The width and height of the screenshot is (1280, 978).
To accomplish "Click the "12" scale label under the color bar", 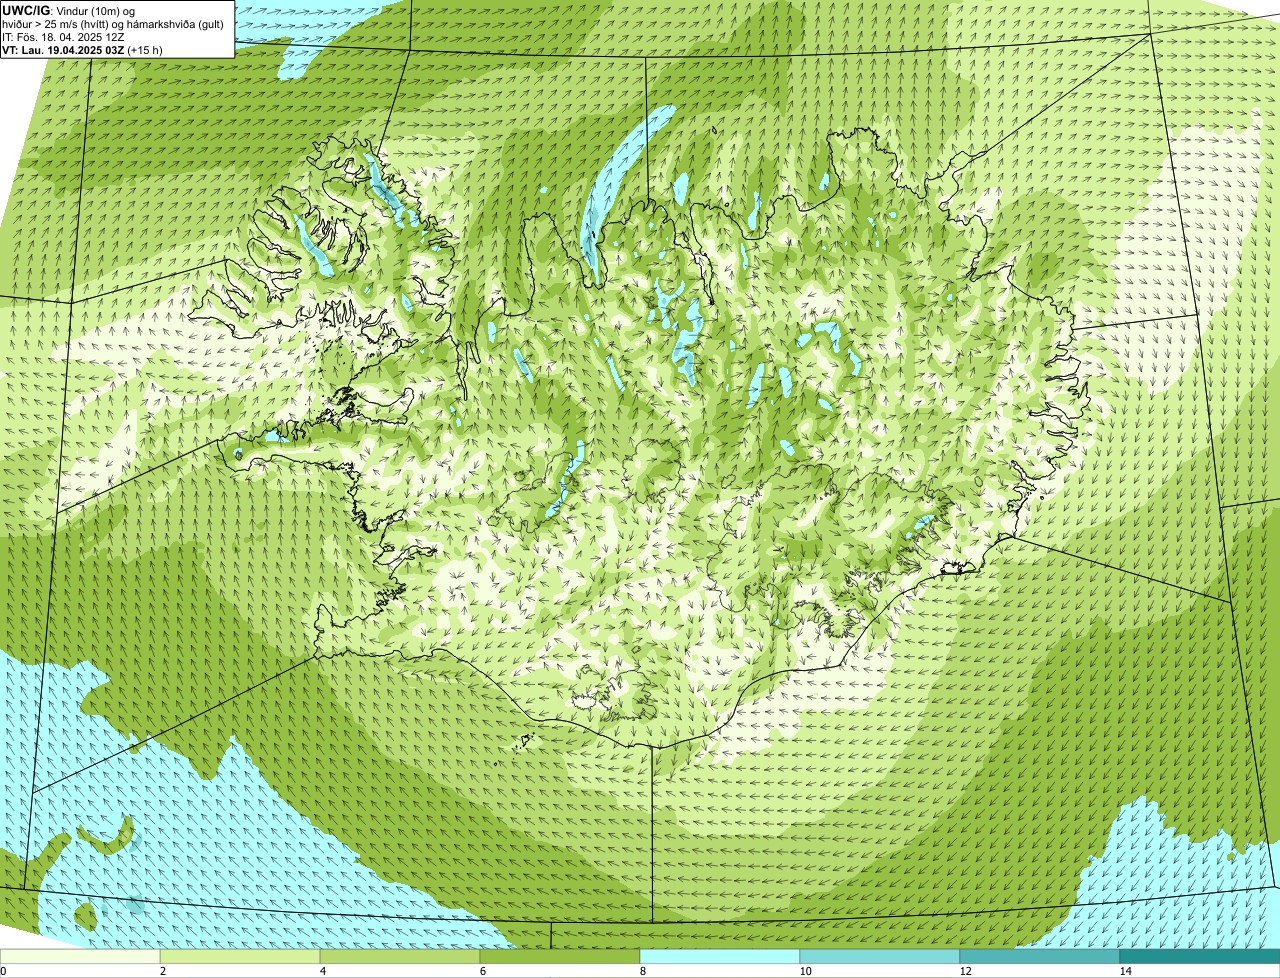I will (964, 971).
